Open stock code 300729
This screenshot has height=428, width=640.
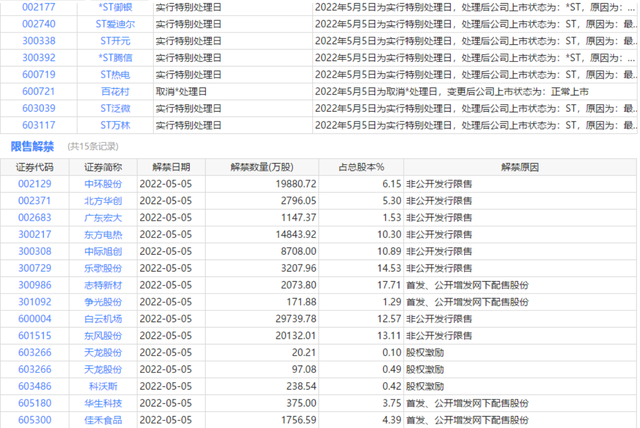[x=35, y=268]
